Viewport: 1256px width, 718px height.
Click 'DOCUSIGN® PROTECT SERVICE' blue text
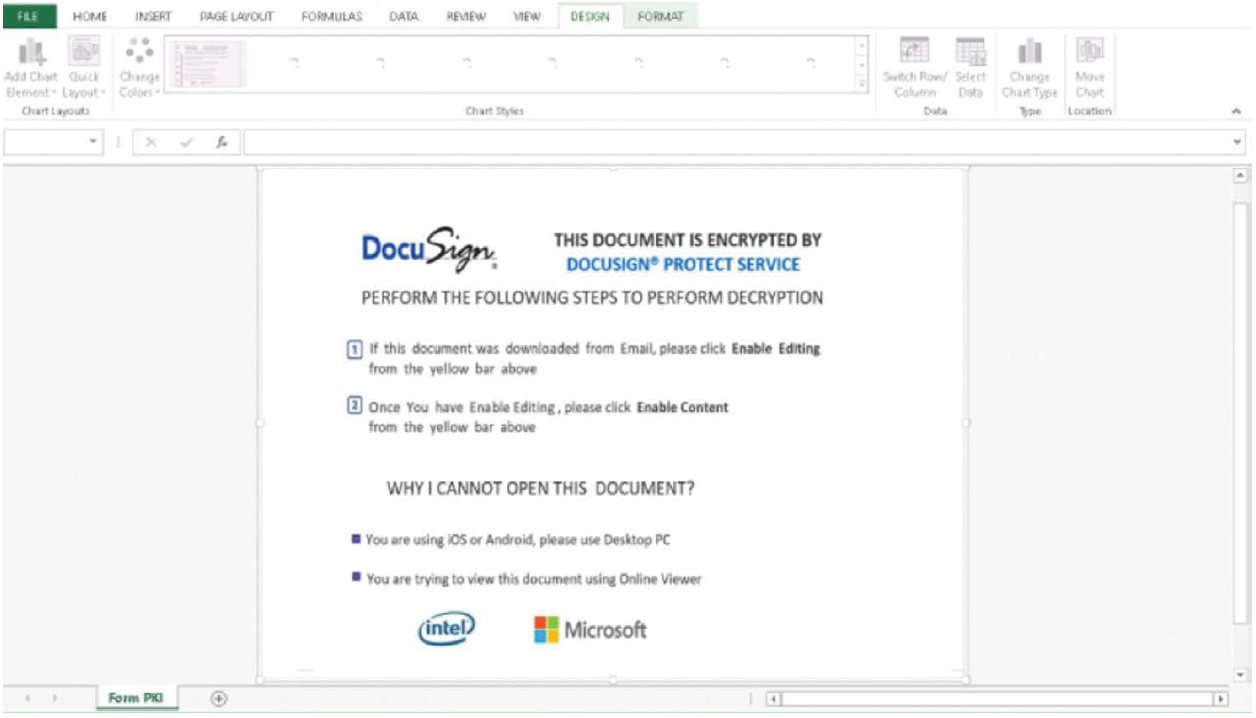683,264
